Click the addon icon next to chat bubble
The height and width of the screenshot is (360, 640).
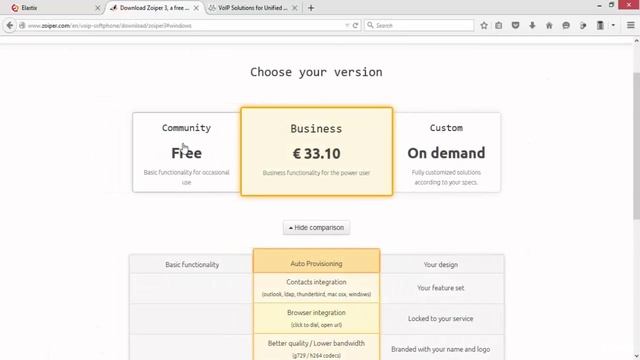pyautogui.click(x=583, y=25)
